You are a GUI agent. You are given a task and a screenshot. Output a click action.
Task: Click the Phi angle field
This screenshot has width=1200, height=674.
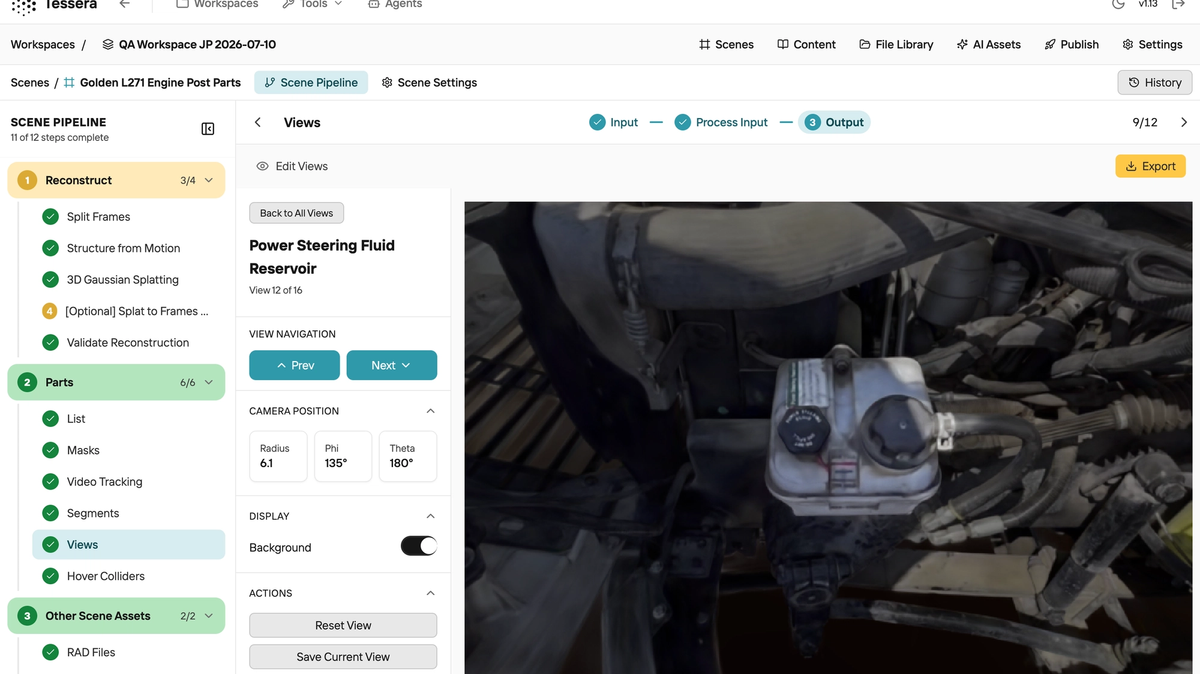tap(343, 456)
